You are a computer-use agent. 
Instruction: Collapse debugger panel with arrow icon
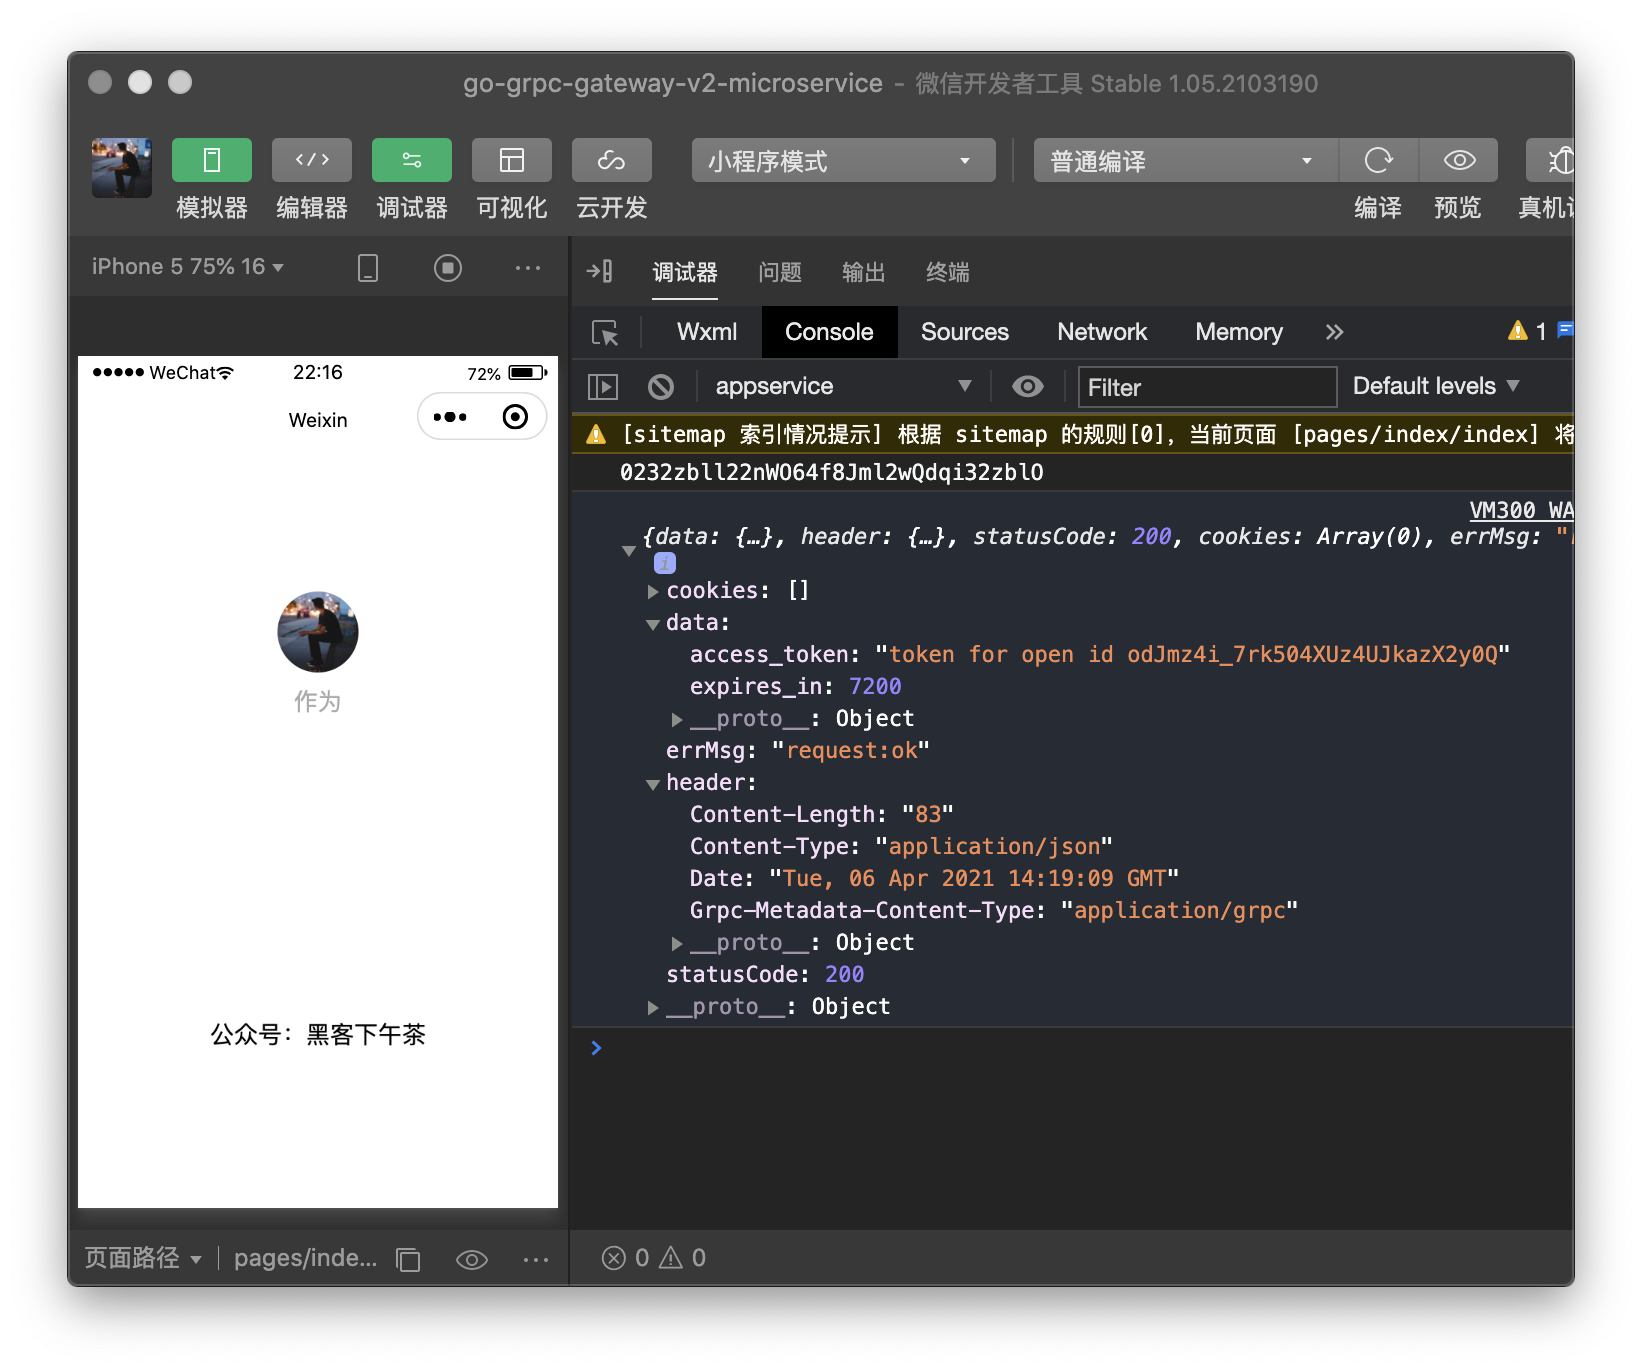tap(600, 271)
